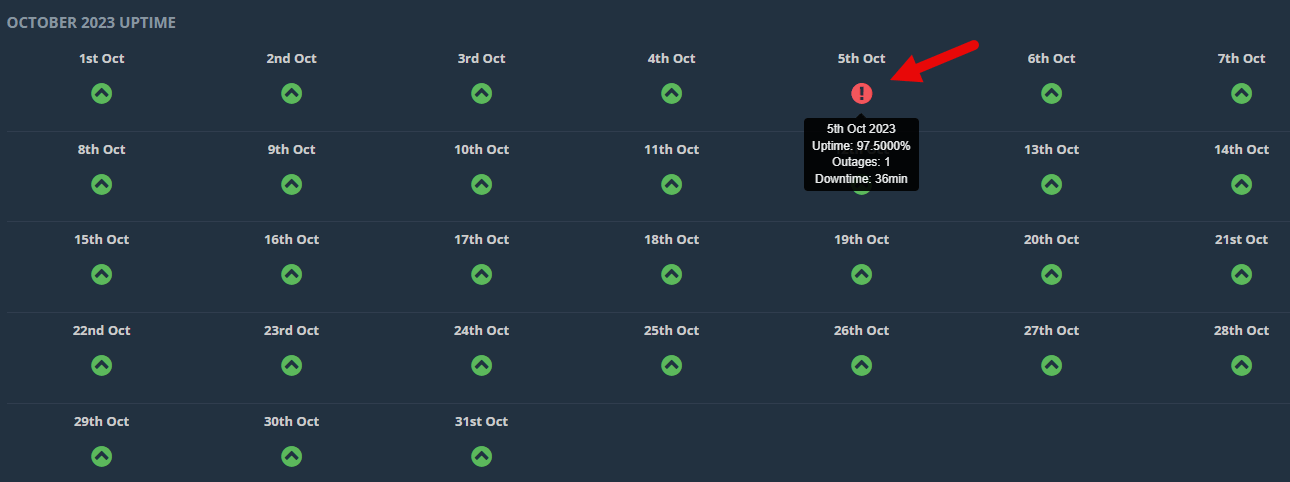Click the green uptime icon under 1st Oct

coord(102,93)
